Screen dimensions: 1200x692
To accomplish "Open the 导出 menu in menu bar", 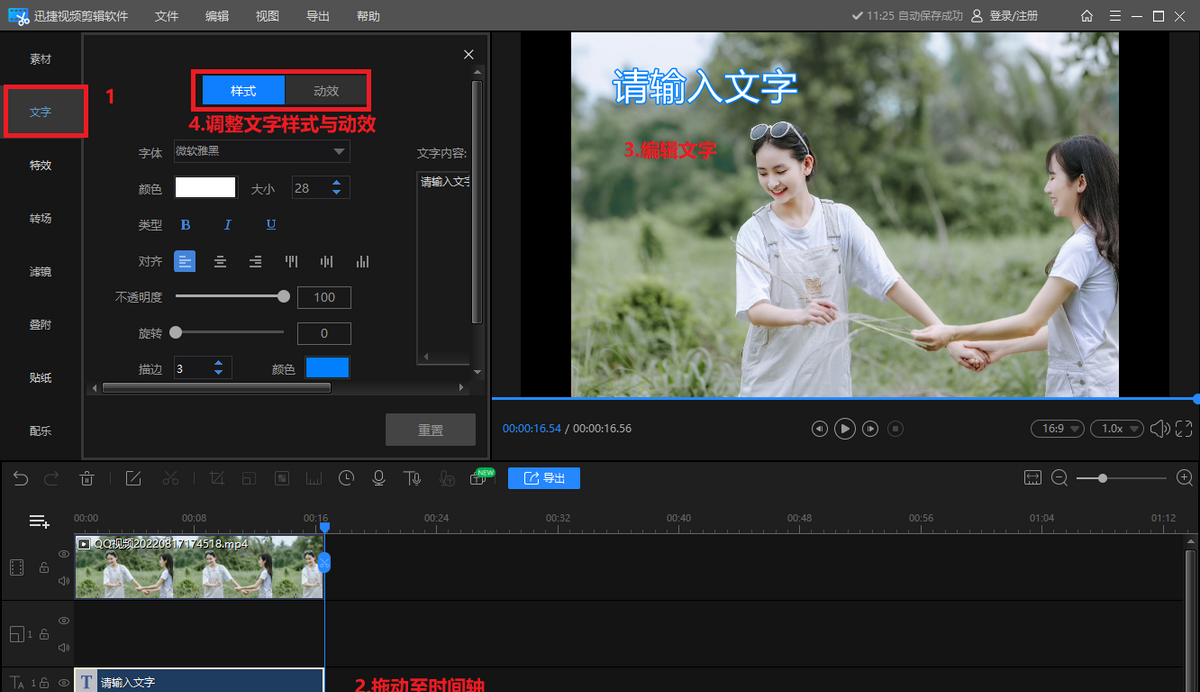I will click(318, 16).
